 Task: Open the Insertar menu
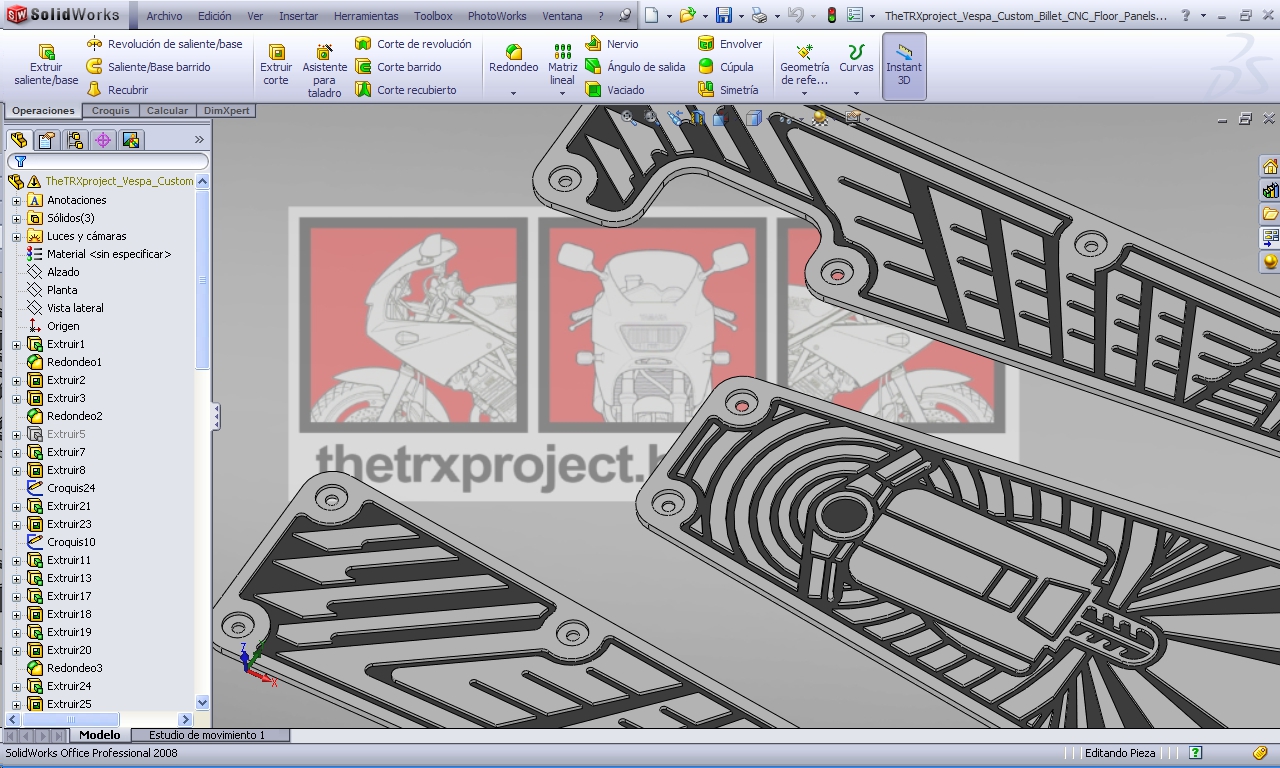298,16
